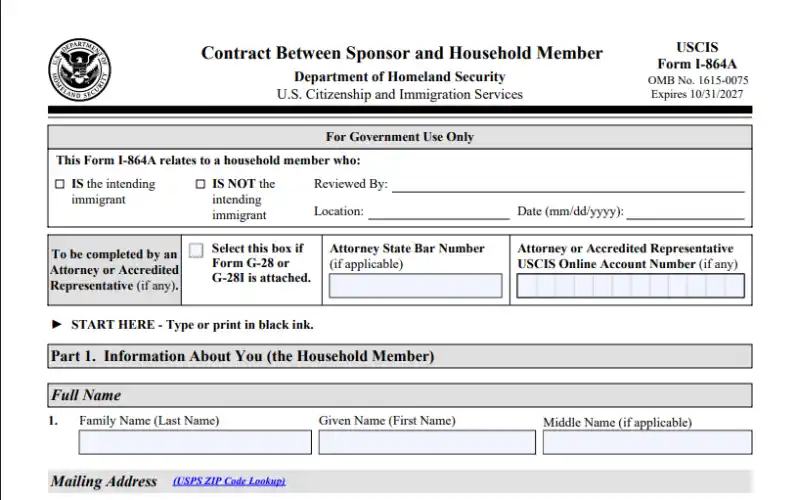
Task: Click the 'Full Name' section heading
Action: click(x=86, y=395)
